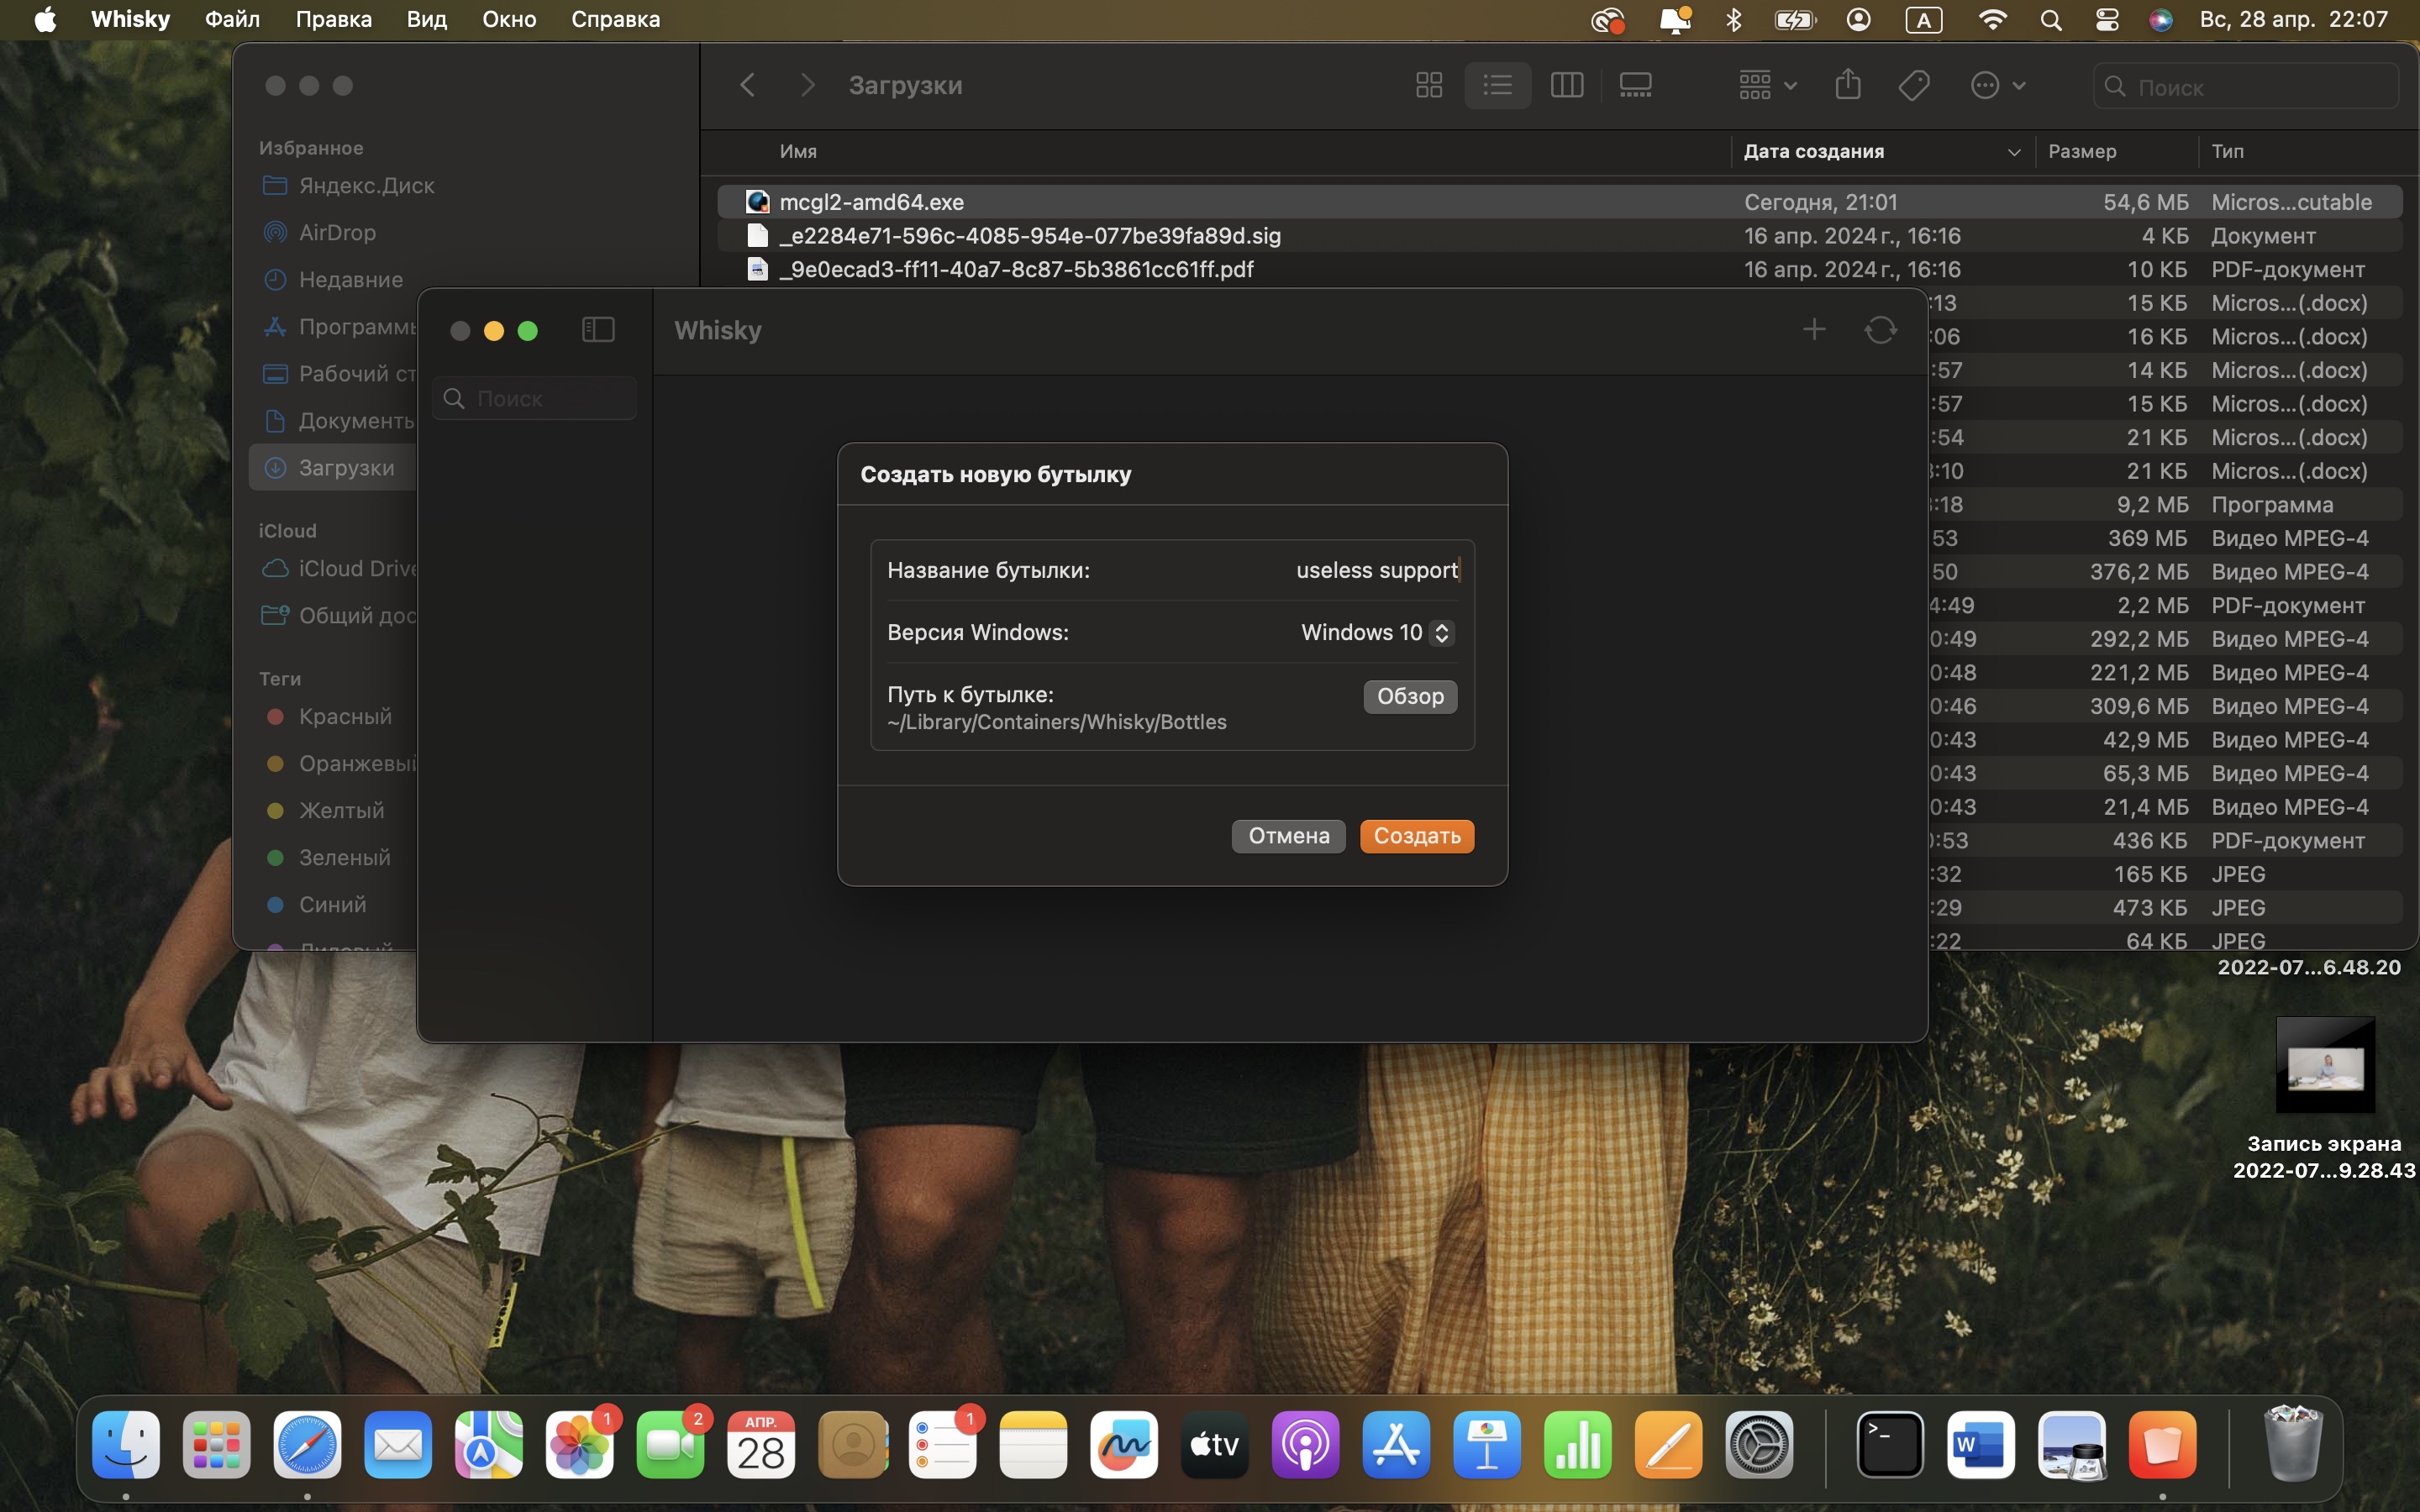Sort by Дата создания column header
2420x1512 pixels.
[x=1883, y=151]
